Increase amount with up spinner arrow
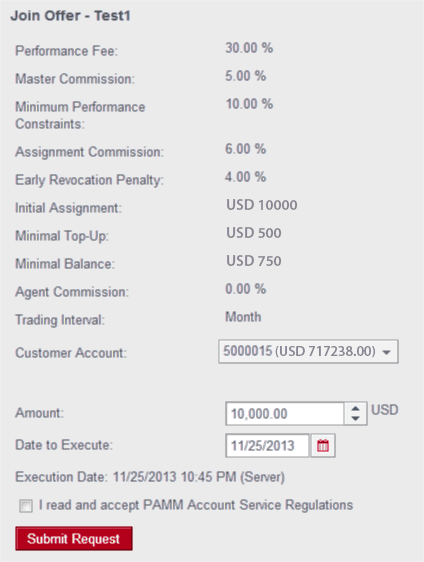The height and width of the screenshot is (562, 424). click(356, 408)
